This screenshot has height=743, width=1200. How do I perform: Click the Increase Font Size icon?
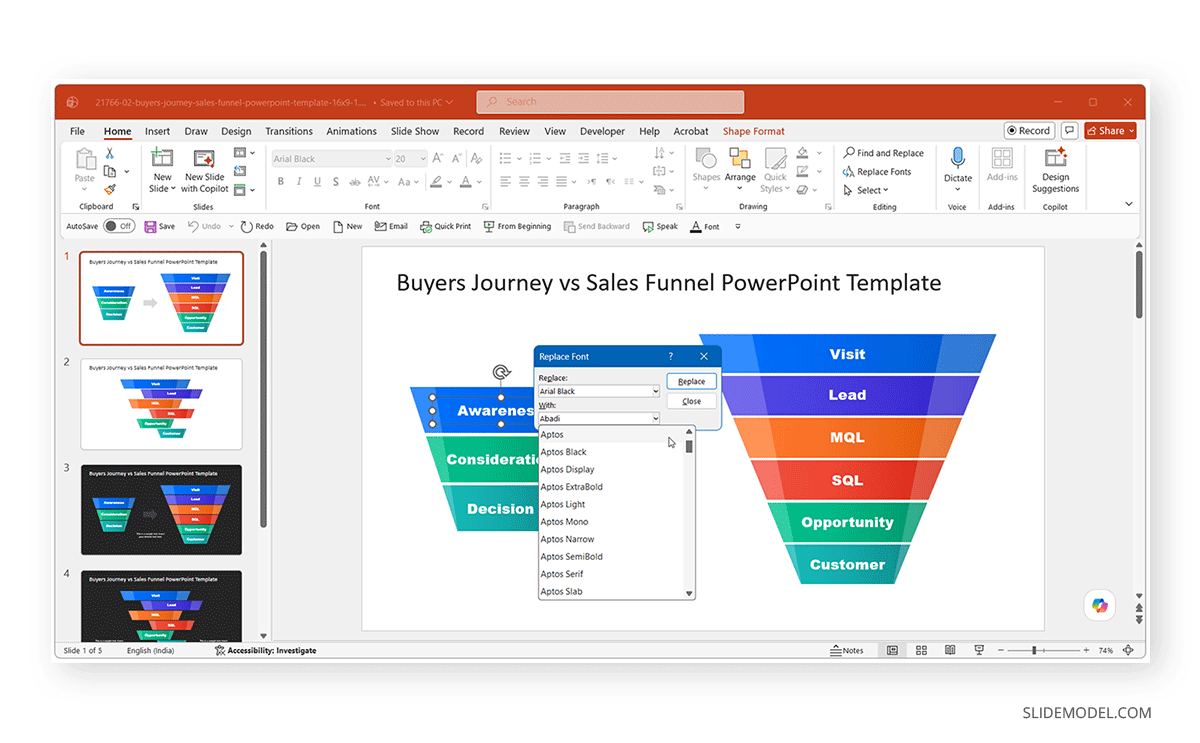(x=437, y=158)
